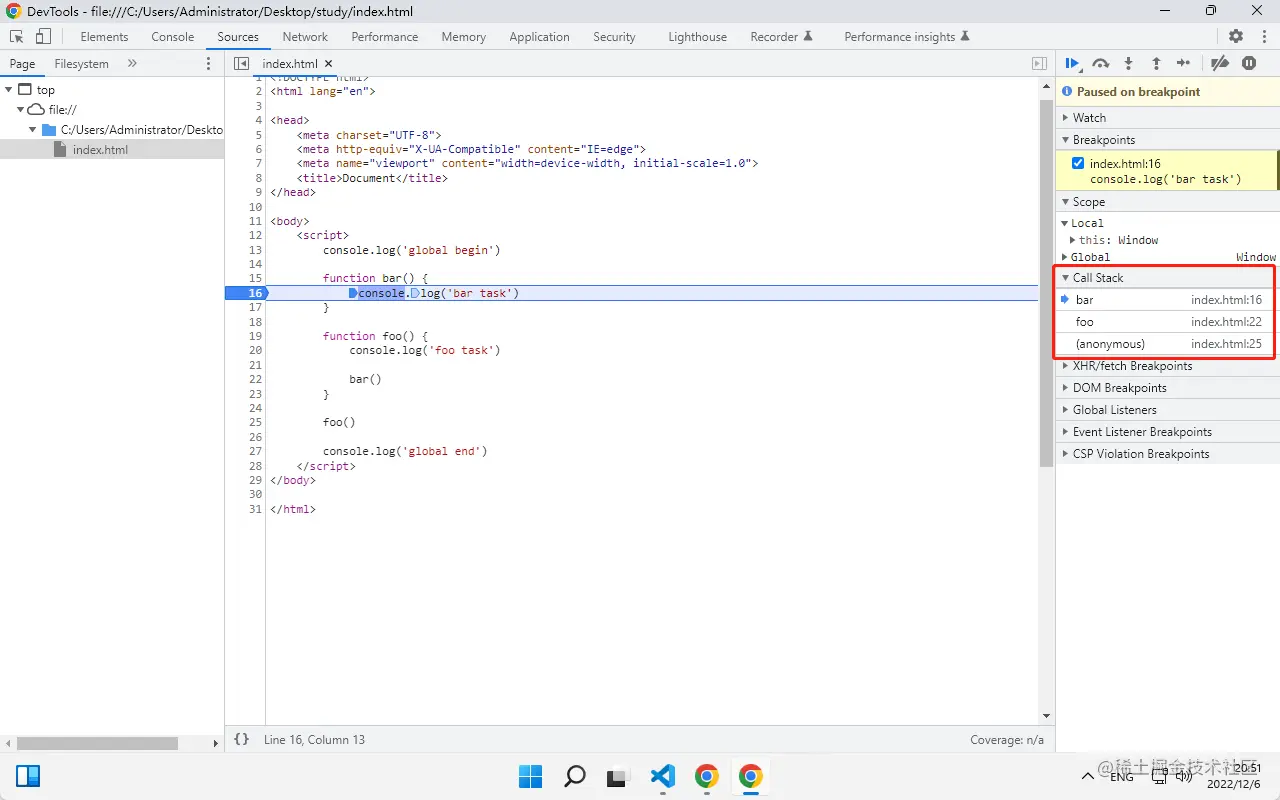The image size is (1280, 800).
Task: Select the foo call stack frame
Action: 1085,322
